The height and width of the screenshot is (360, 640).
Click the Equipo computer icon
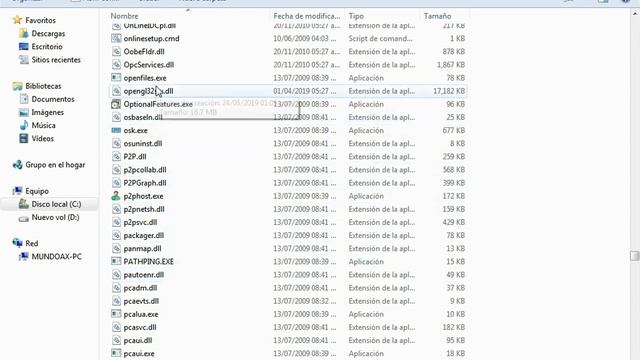tap(17, 191)
